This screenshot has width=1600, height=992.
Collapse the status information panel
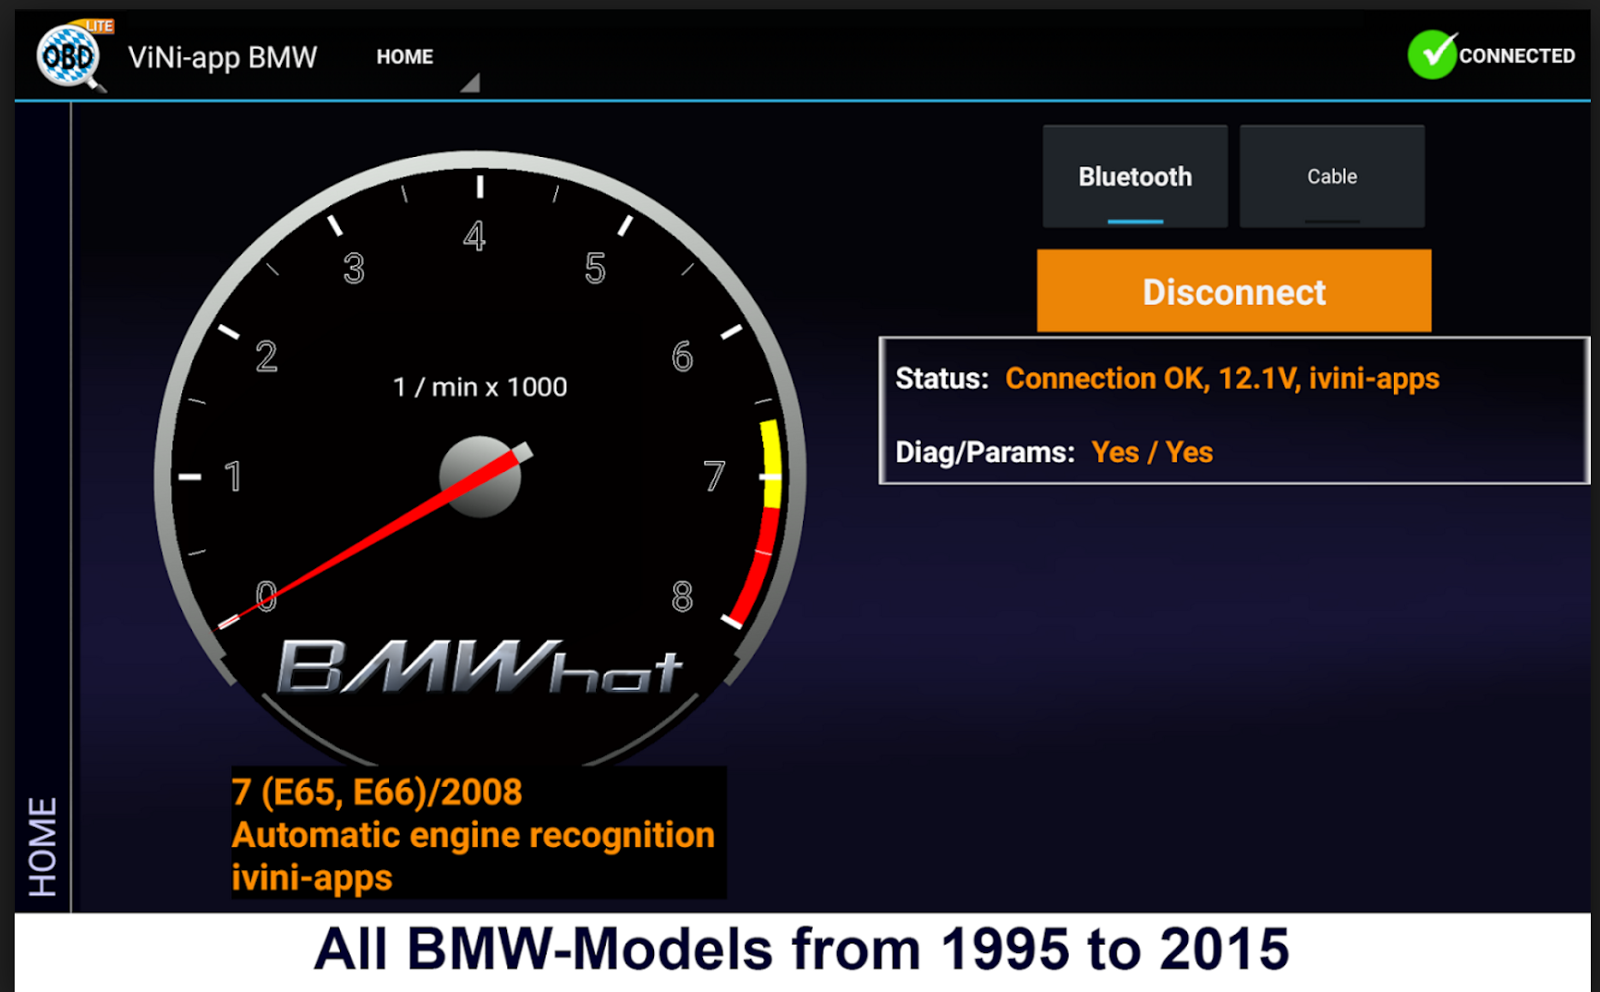click(1234, 413)
